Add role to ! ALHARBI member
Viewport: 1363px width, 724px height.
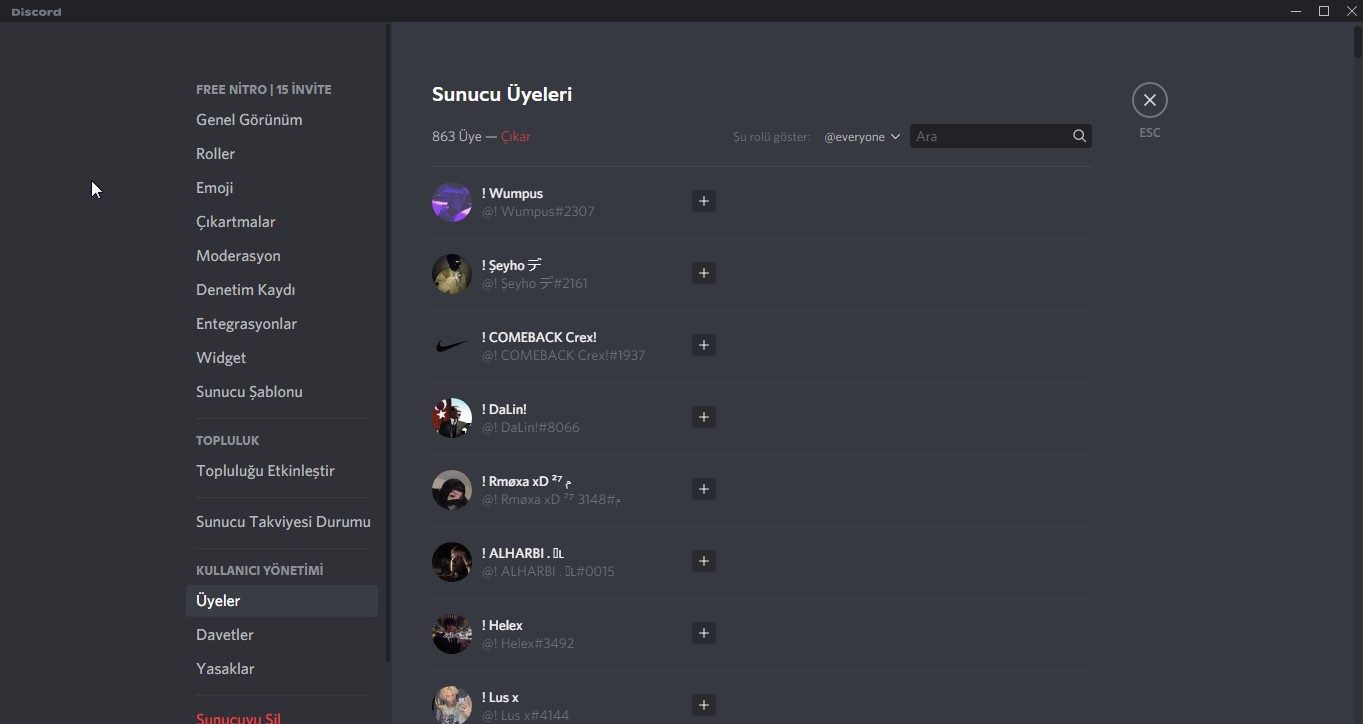click(x=704, y=561)
